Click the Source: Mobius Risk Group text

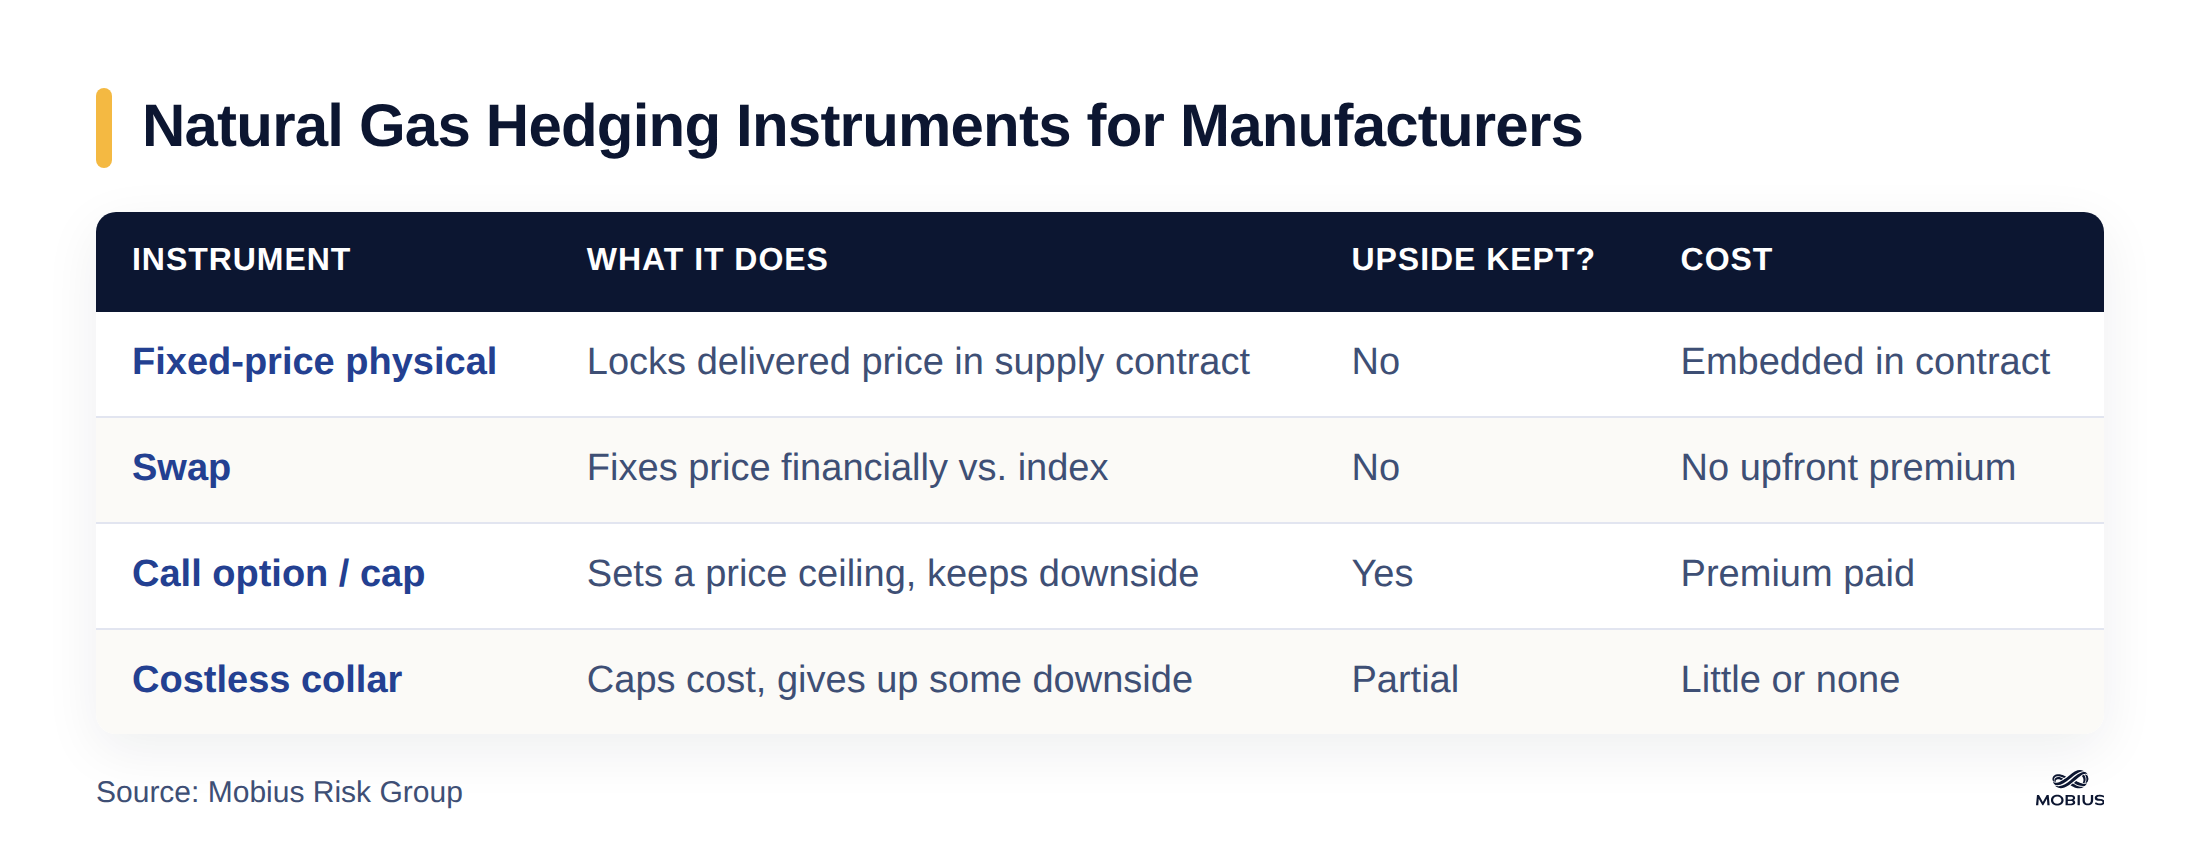click(x=279, y=792)
